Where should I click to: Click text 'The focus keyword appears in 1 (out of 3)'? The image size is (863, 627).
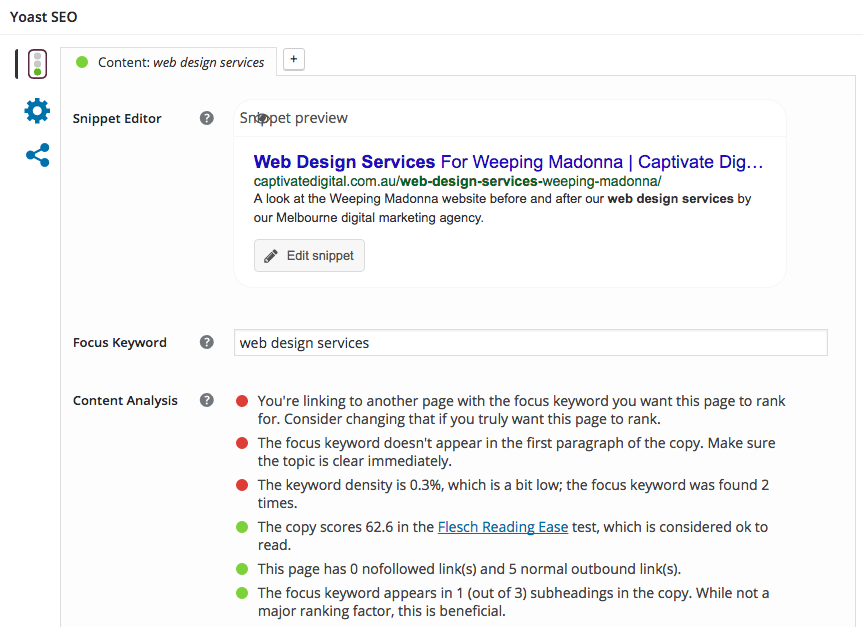391,593
